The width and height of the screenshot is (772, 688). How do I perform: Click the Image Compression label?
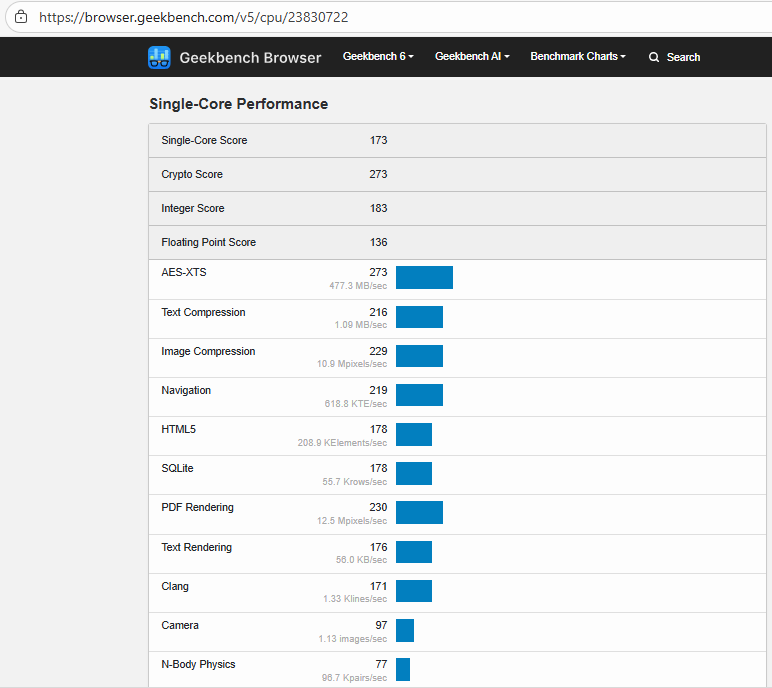click(x=208, y=352)
